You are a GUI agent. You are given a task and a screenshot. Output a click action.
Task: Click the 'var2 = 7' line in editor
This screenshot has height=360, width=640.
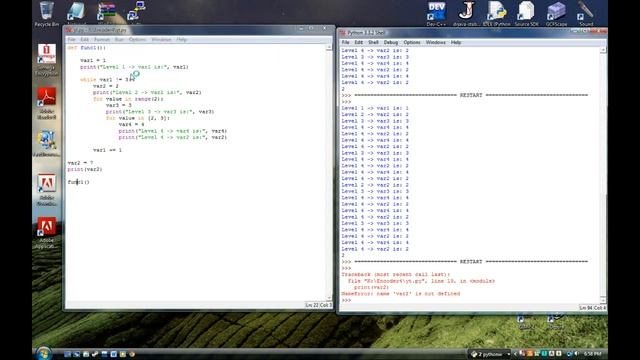point(80,163)
